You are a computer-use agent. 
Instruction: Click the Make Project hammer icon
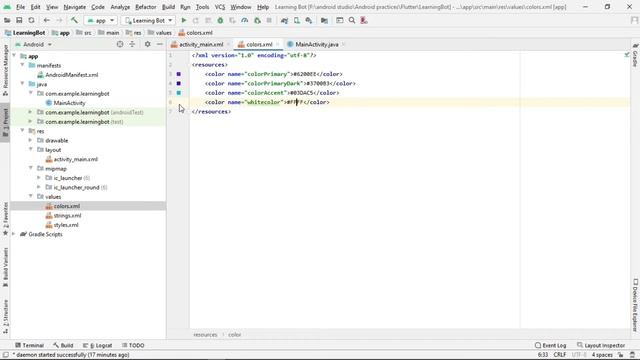[74, 20]
